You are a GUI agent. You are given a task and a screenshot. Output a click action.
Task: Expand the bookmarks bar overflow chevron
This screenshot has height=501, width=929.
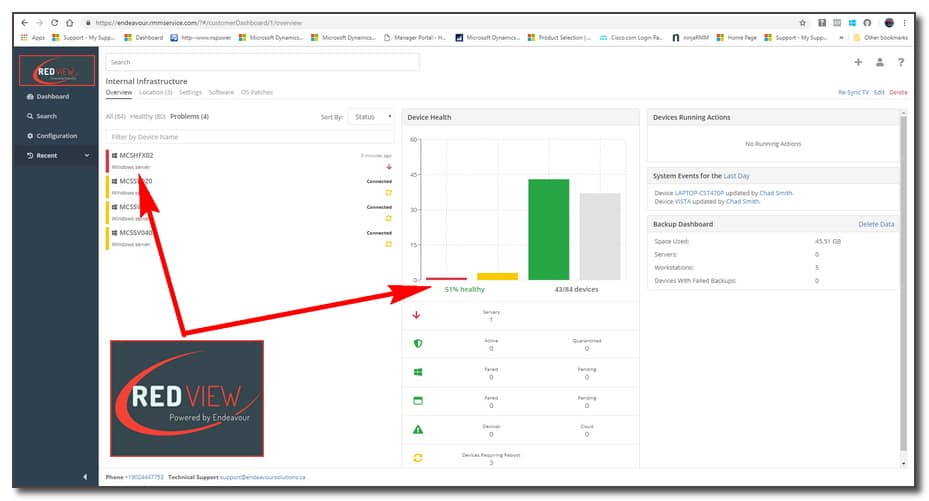click(840, 37)
